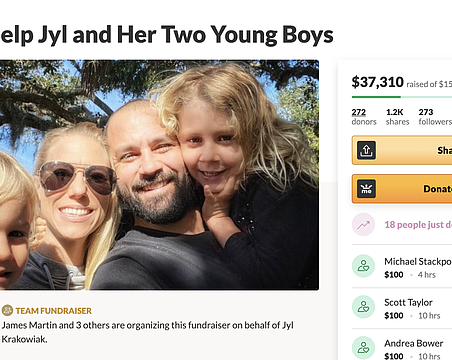Open the 272 donors list
Image resolution: width=452 pixels, height=360 pixels.
click(364, 117)
